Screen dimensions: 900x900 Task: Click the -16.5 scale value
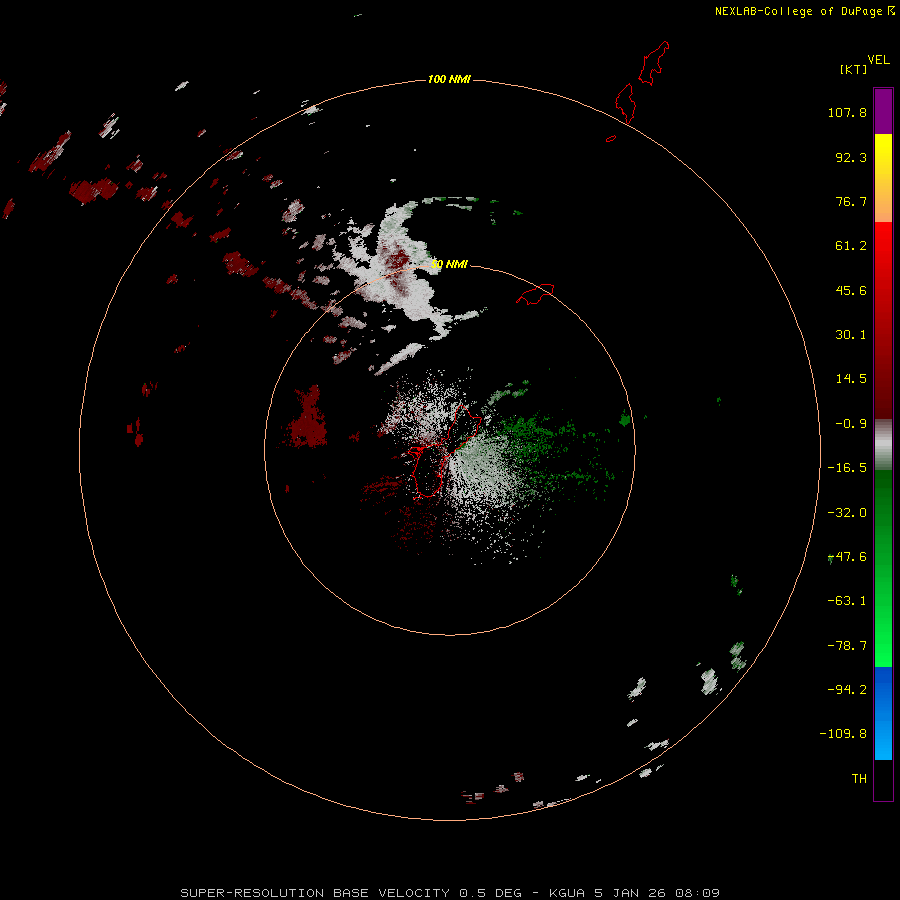tap(847, 468)
